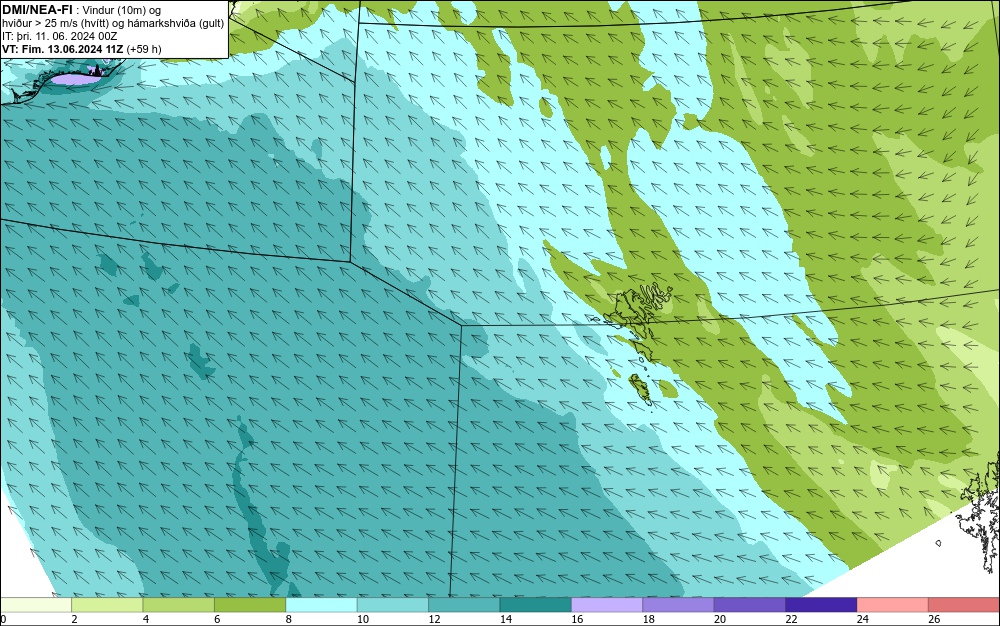Click the 18-20 m/s purple legend swatch

[679, 605]
